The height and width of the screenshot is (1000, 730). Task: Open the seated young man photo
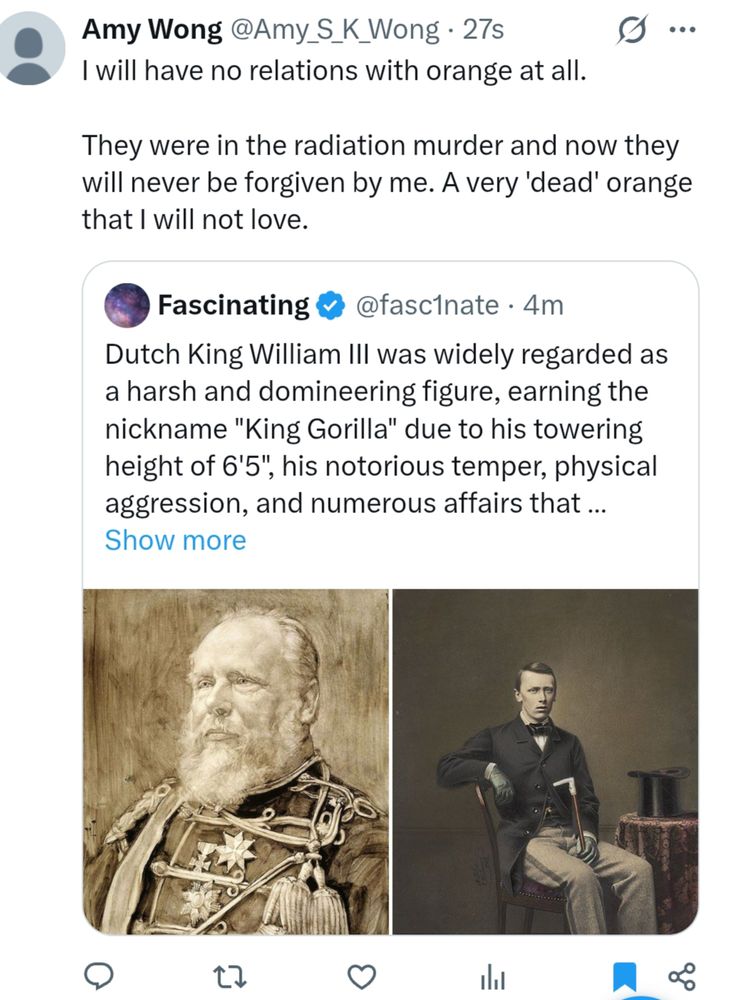(x=545, y=760)
